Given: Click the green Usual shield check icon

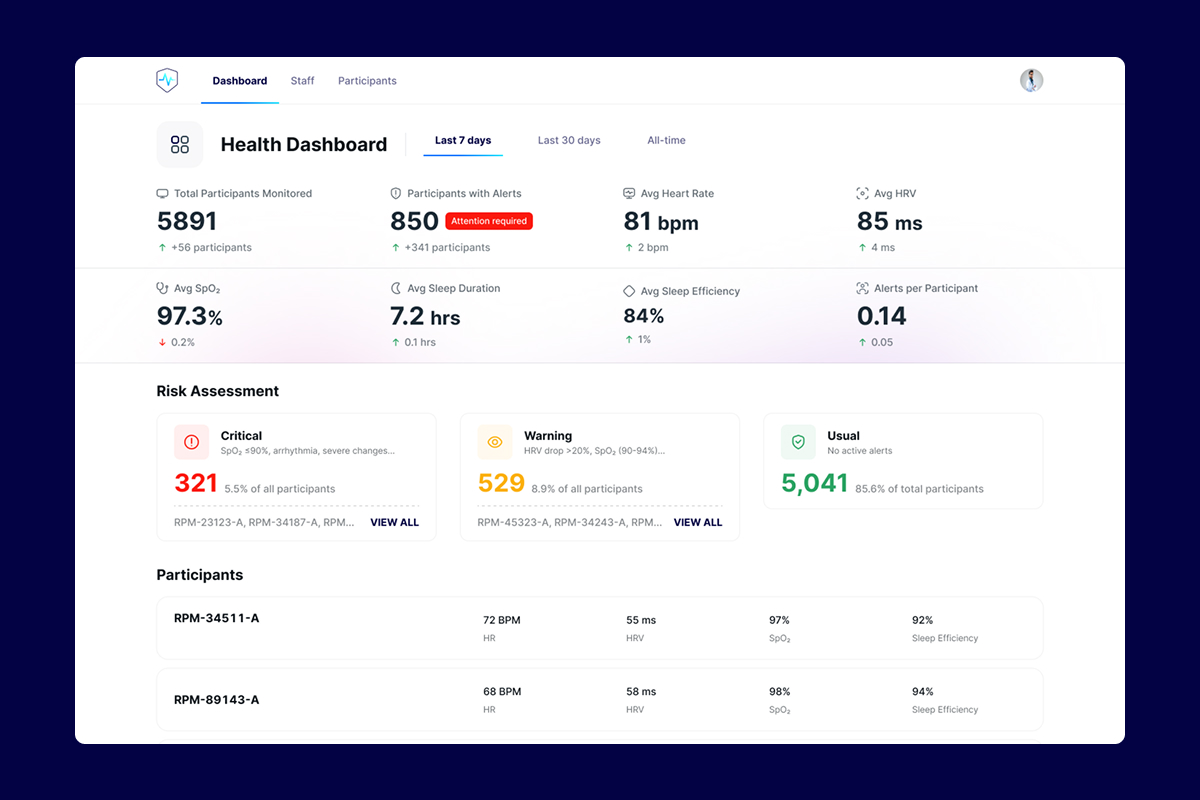Looking at the screenshot, I should (x=798, y=442).
